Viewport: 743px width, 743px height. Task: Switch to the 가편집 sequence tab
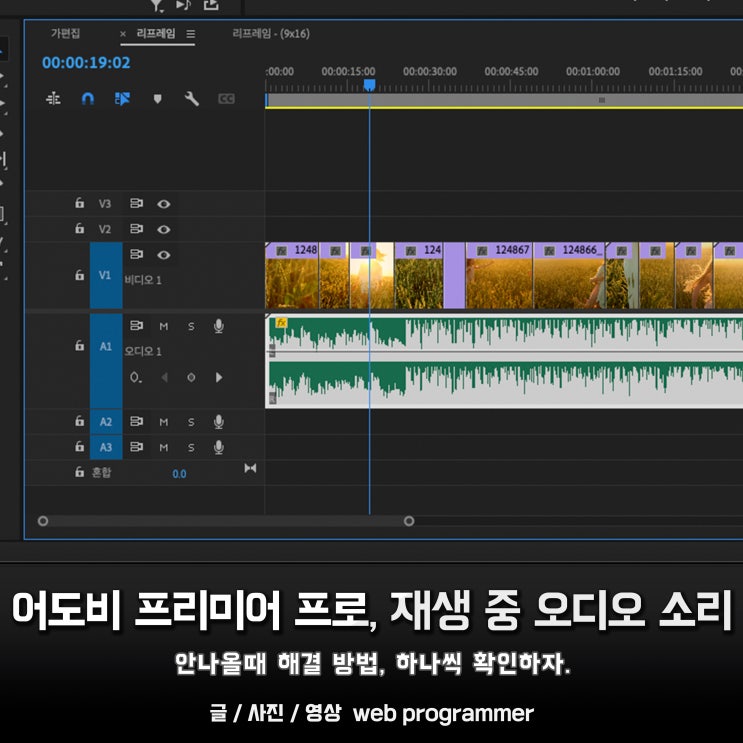coord(65,33)
